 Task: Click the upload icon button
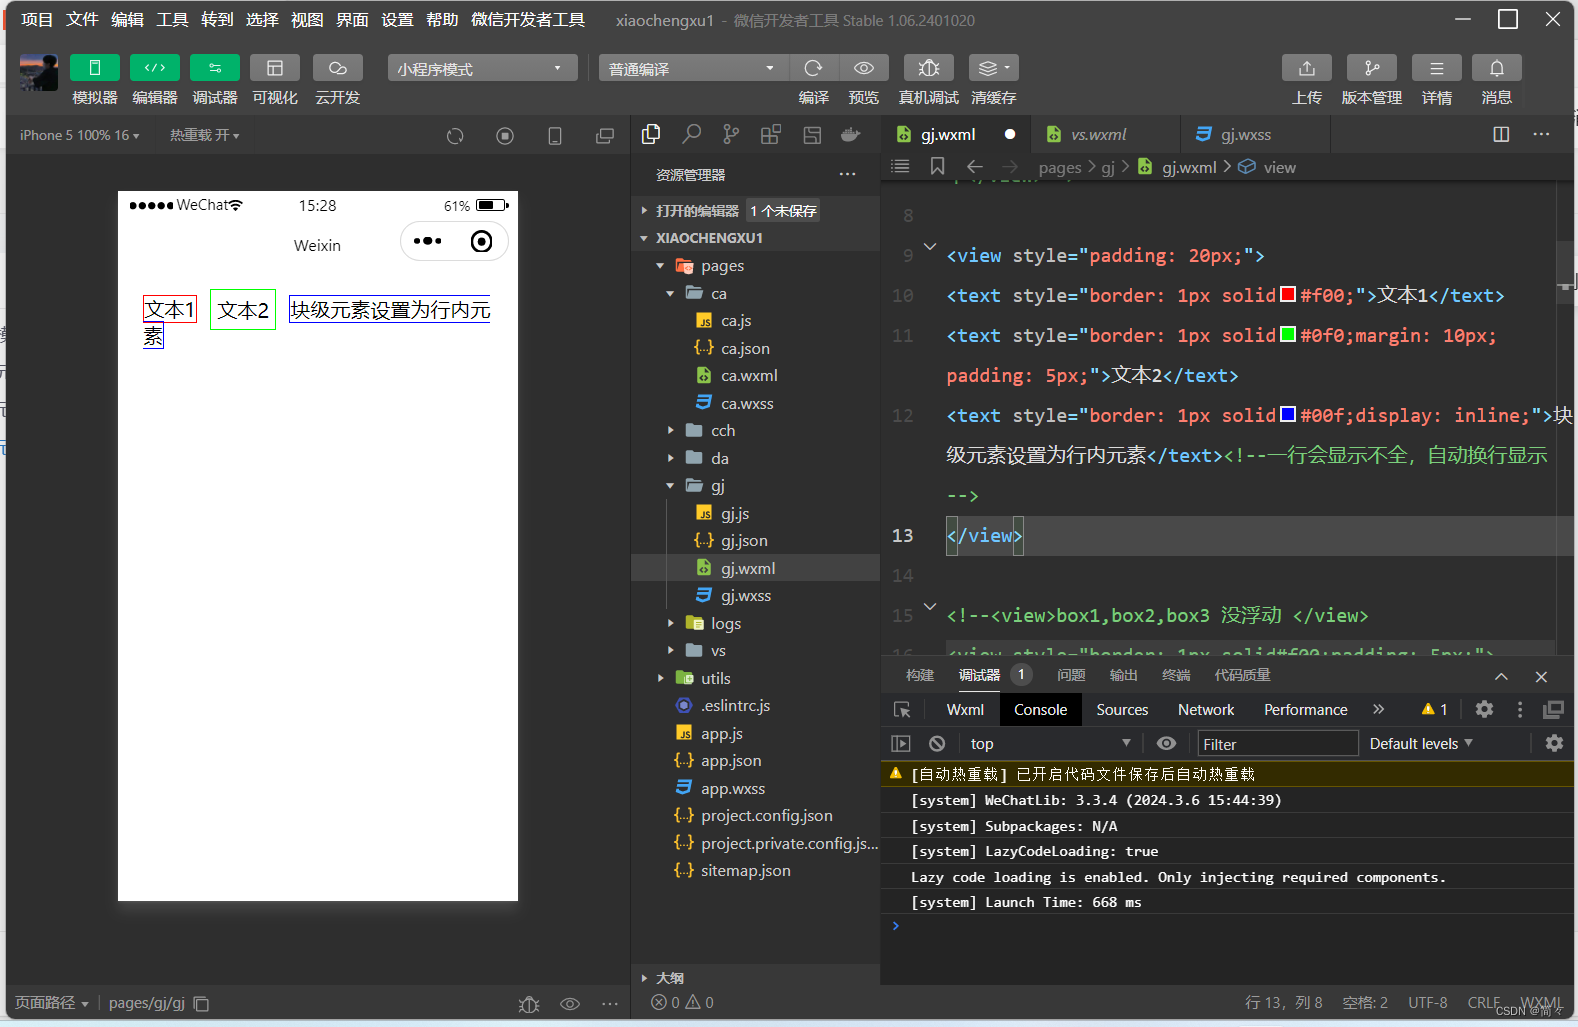click(1307, 68)
